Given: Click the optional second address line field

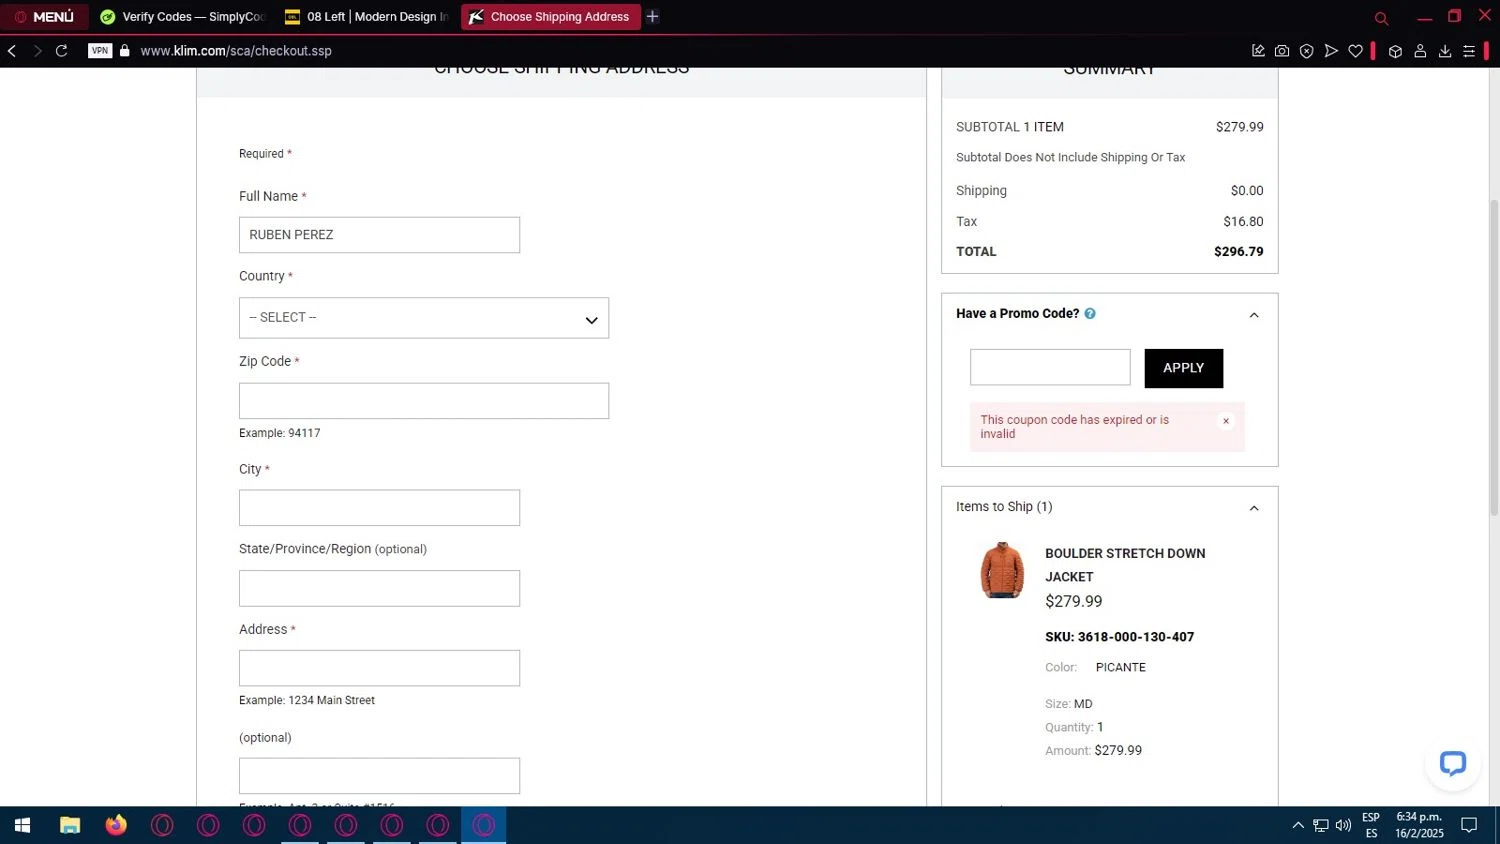Looking at the screenshot, I should [x=379, y=776].
